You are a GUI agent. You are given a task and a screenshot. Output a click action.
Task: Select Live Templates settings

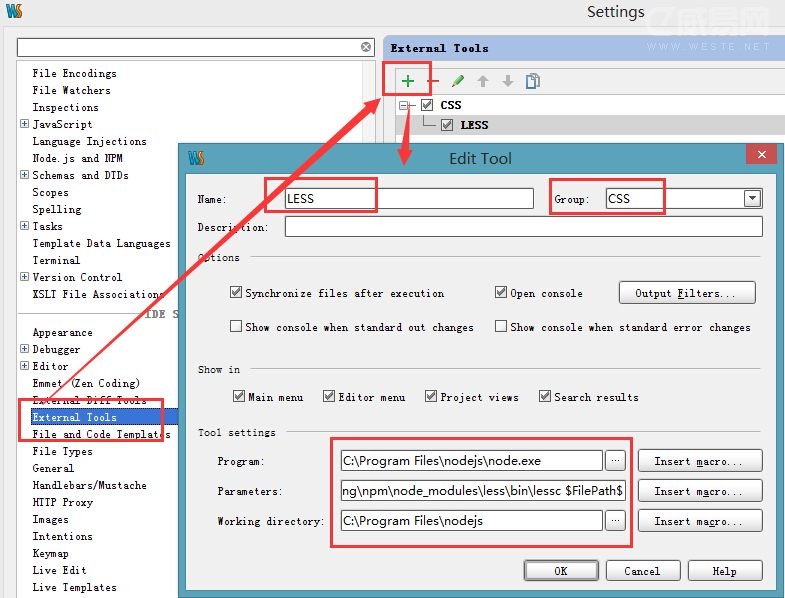click(x=75, y=587)
